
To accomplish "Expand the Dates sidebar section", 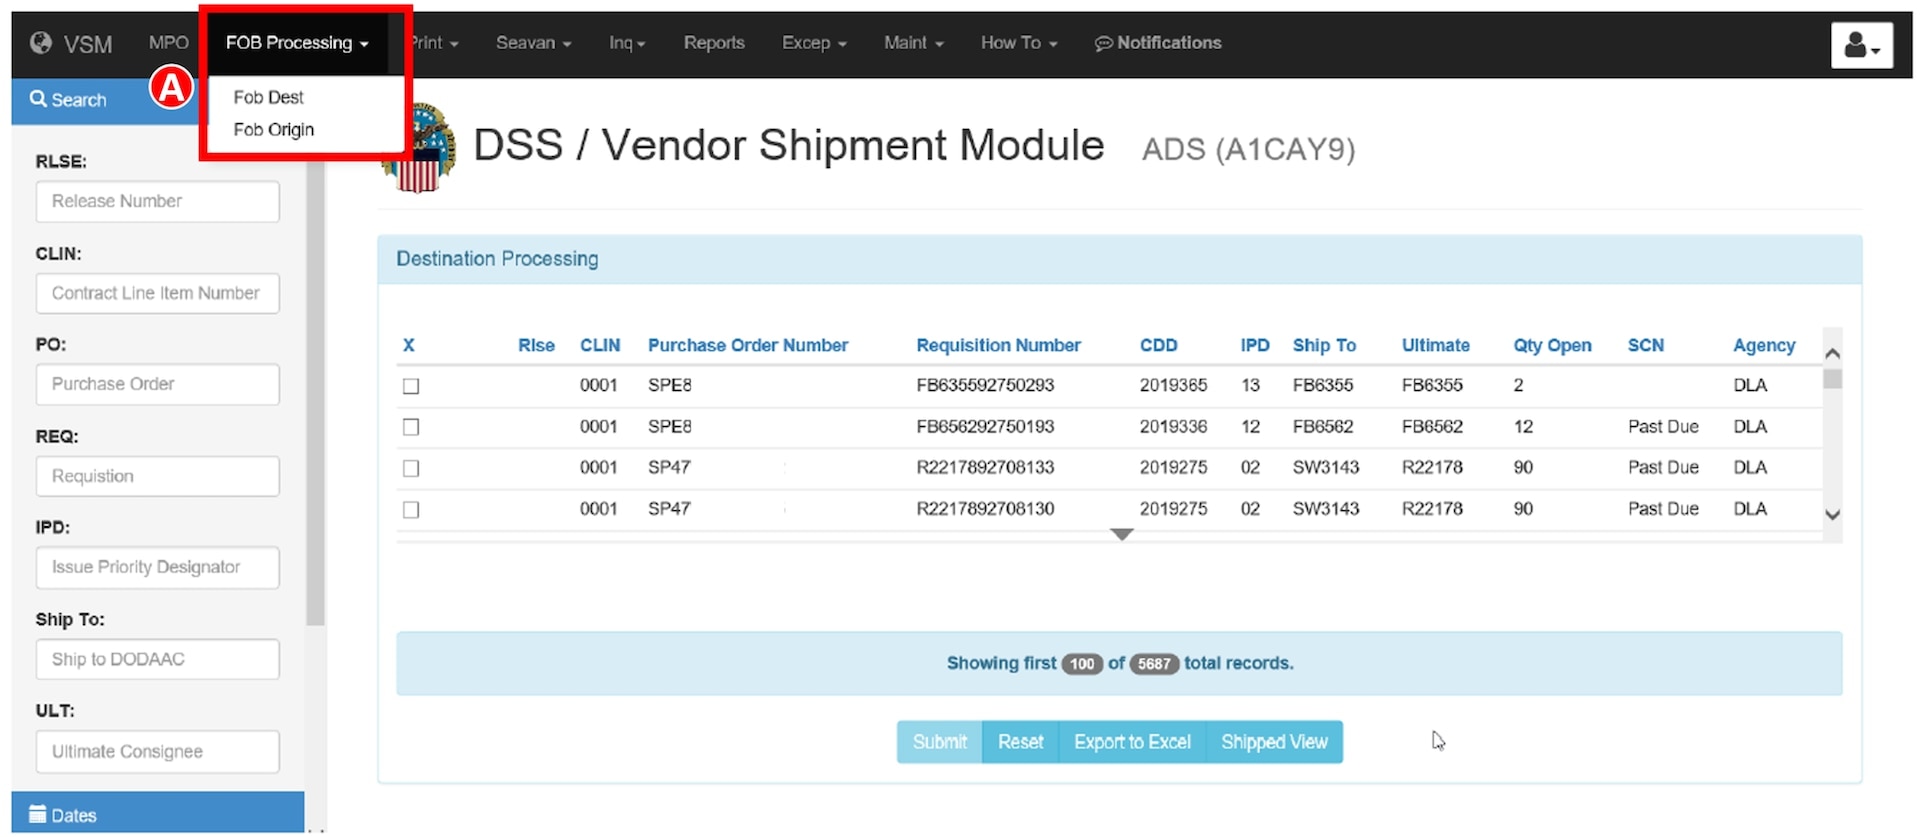I will (x=157, y=813).
